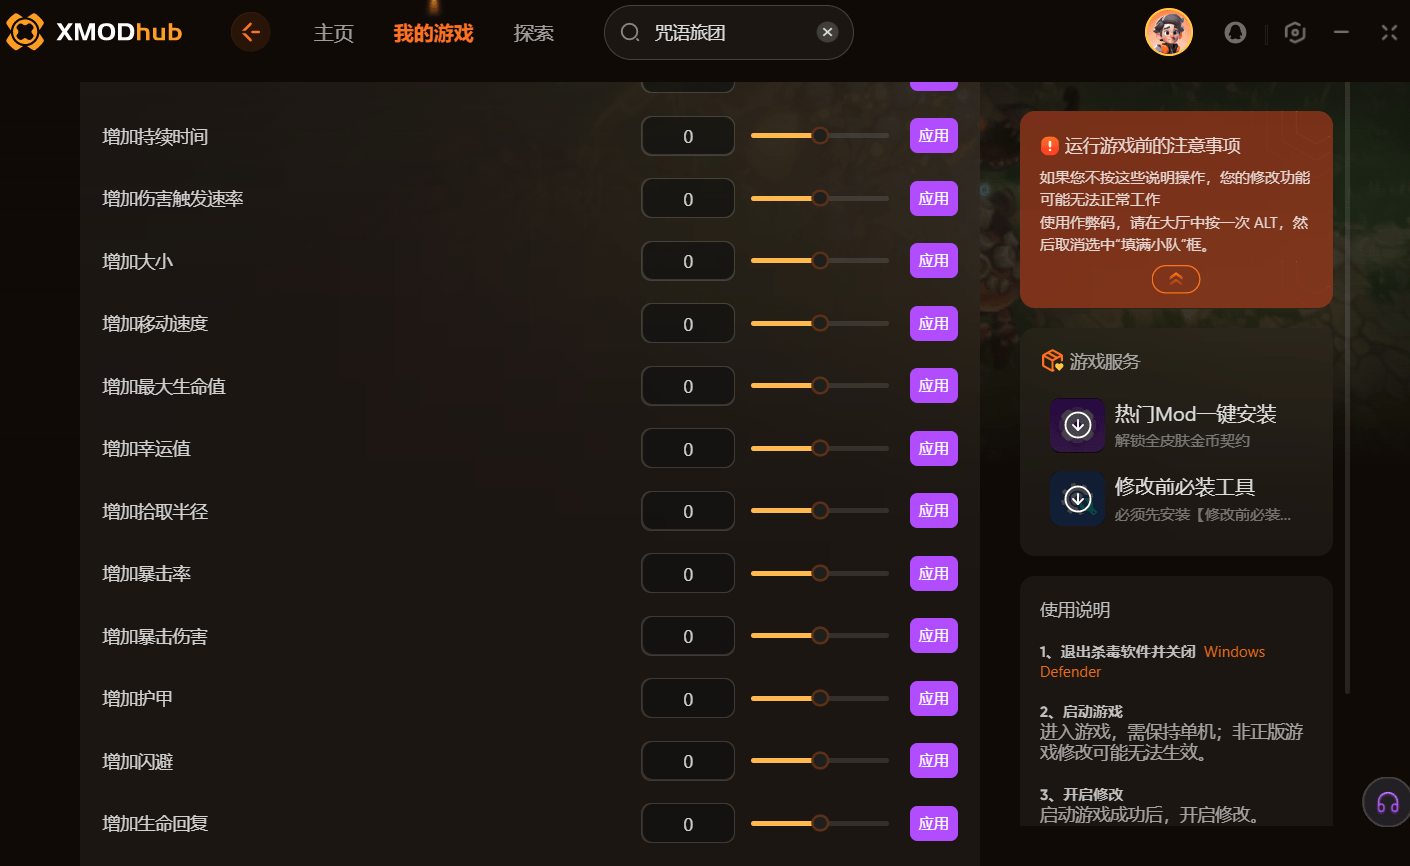Open the notification bell icon

pyautogui.click(x=1236, y=33)
